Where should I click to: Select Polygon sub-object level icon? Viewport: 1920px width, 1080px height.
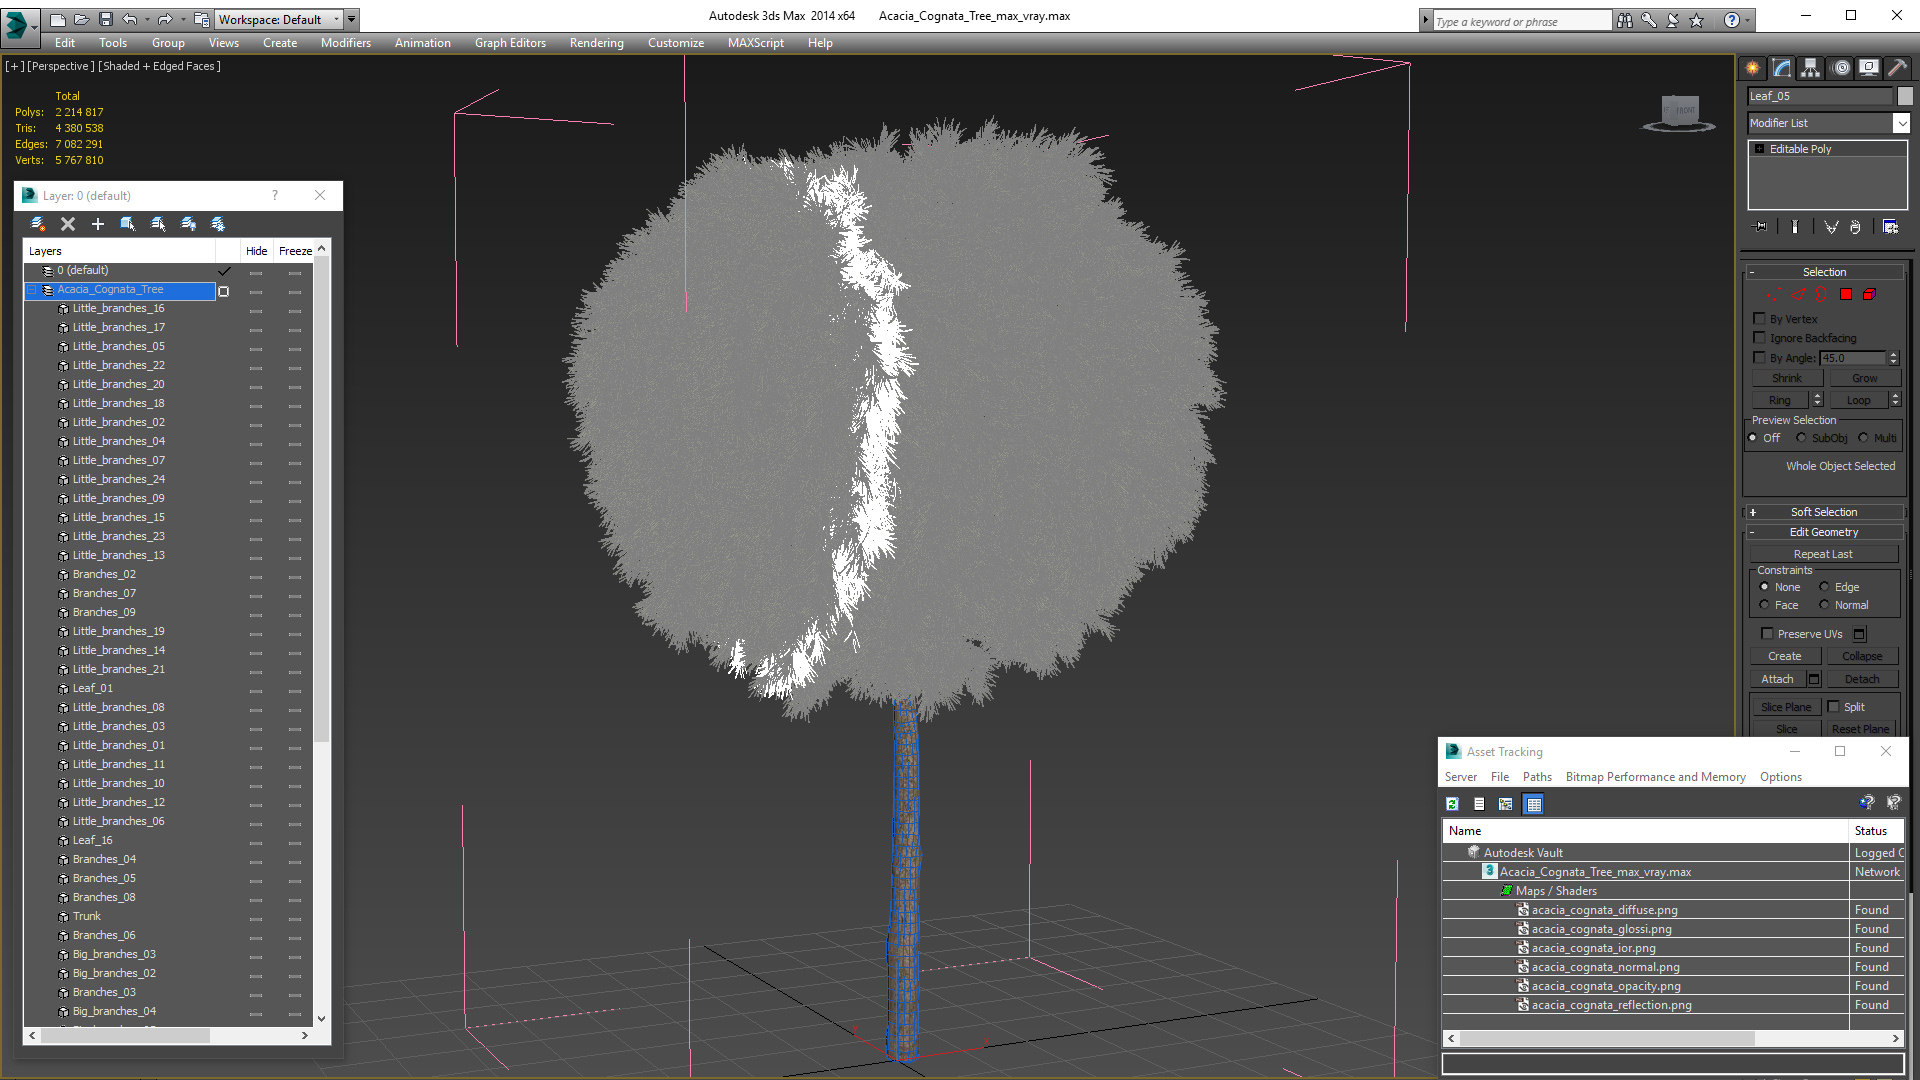[1846, 294]
